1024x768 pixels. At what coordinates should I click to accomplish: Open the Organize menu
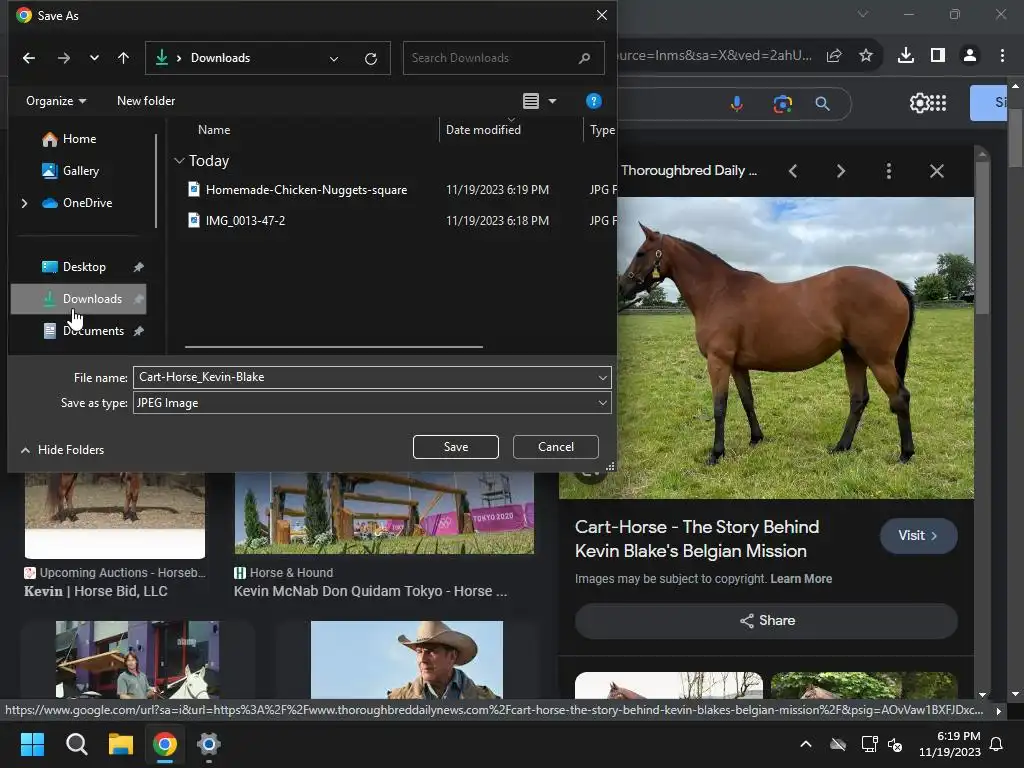click(x=56, y=101)
